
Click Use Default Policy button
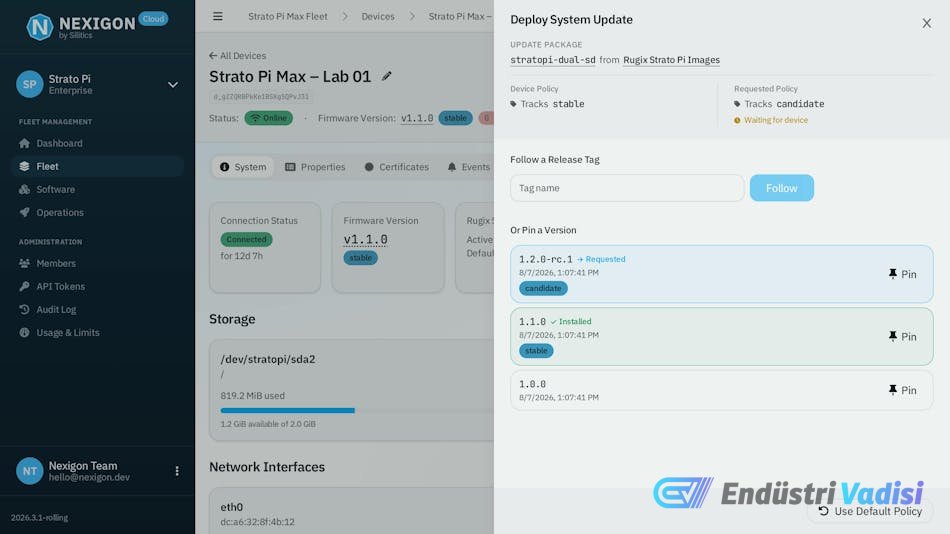tap(870, 512)
